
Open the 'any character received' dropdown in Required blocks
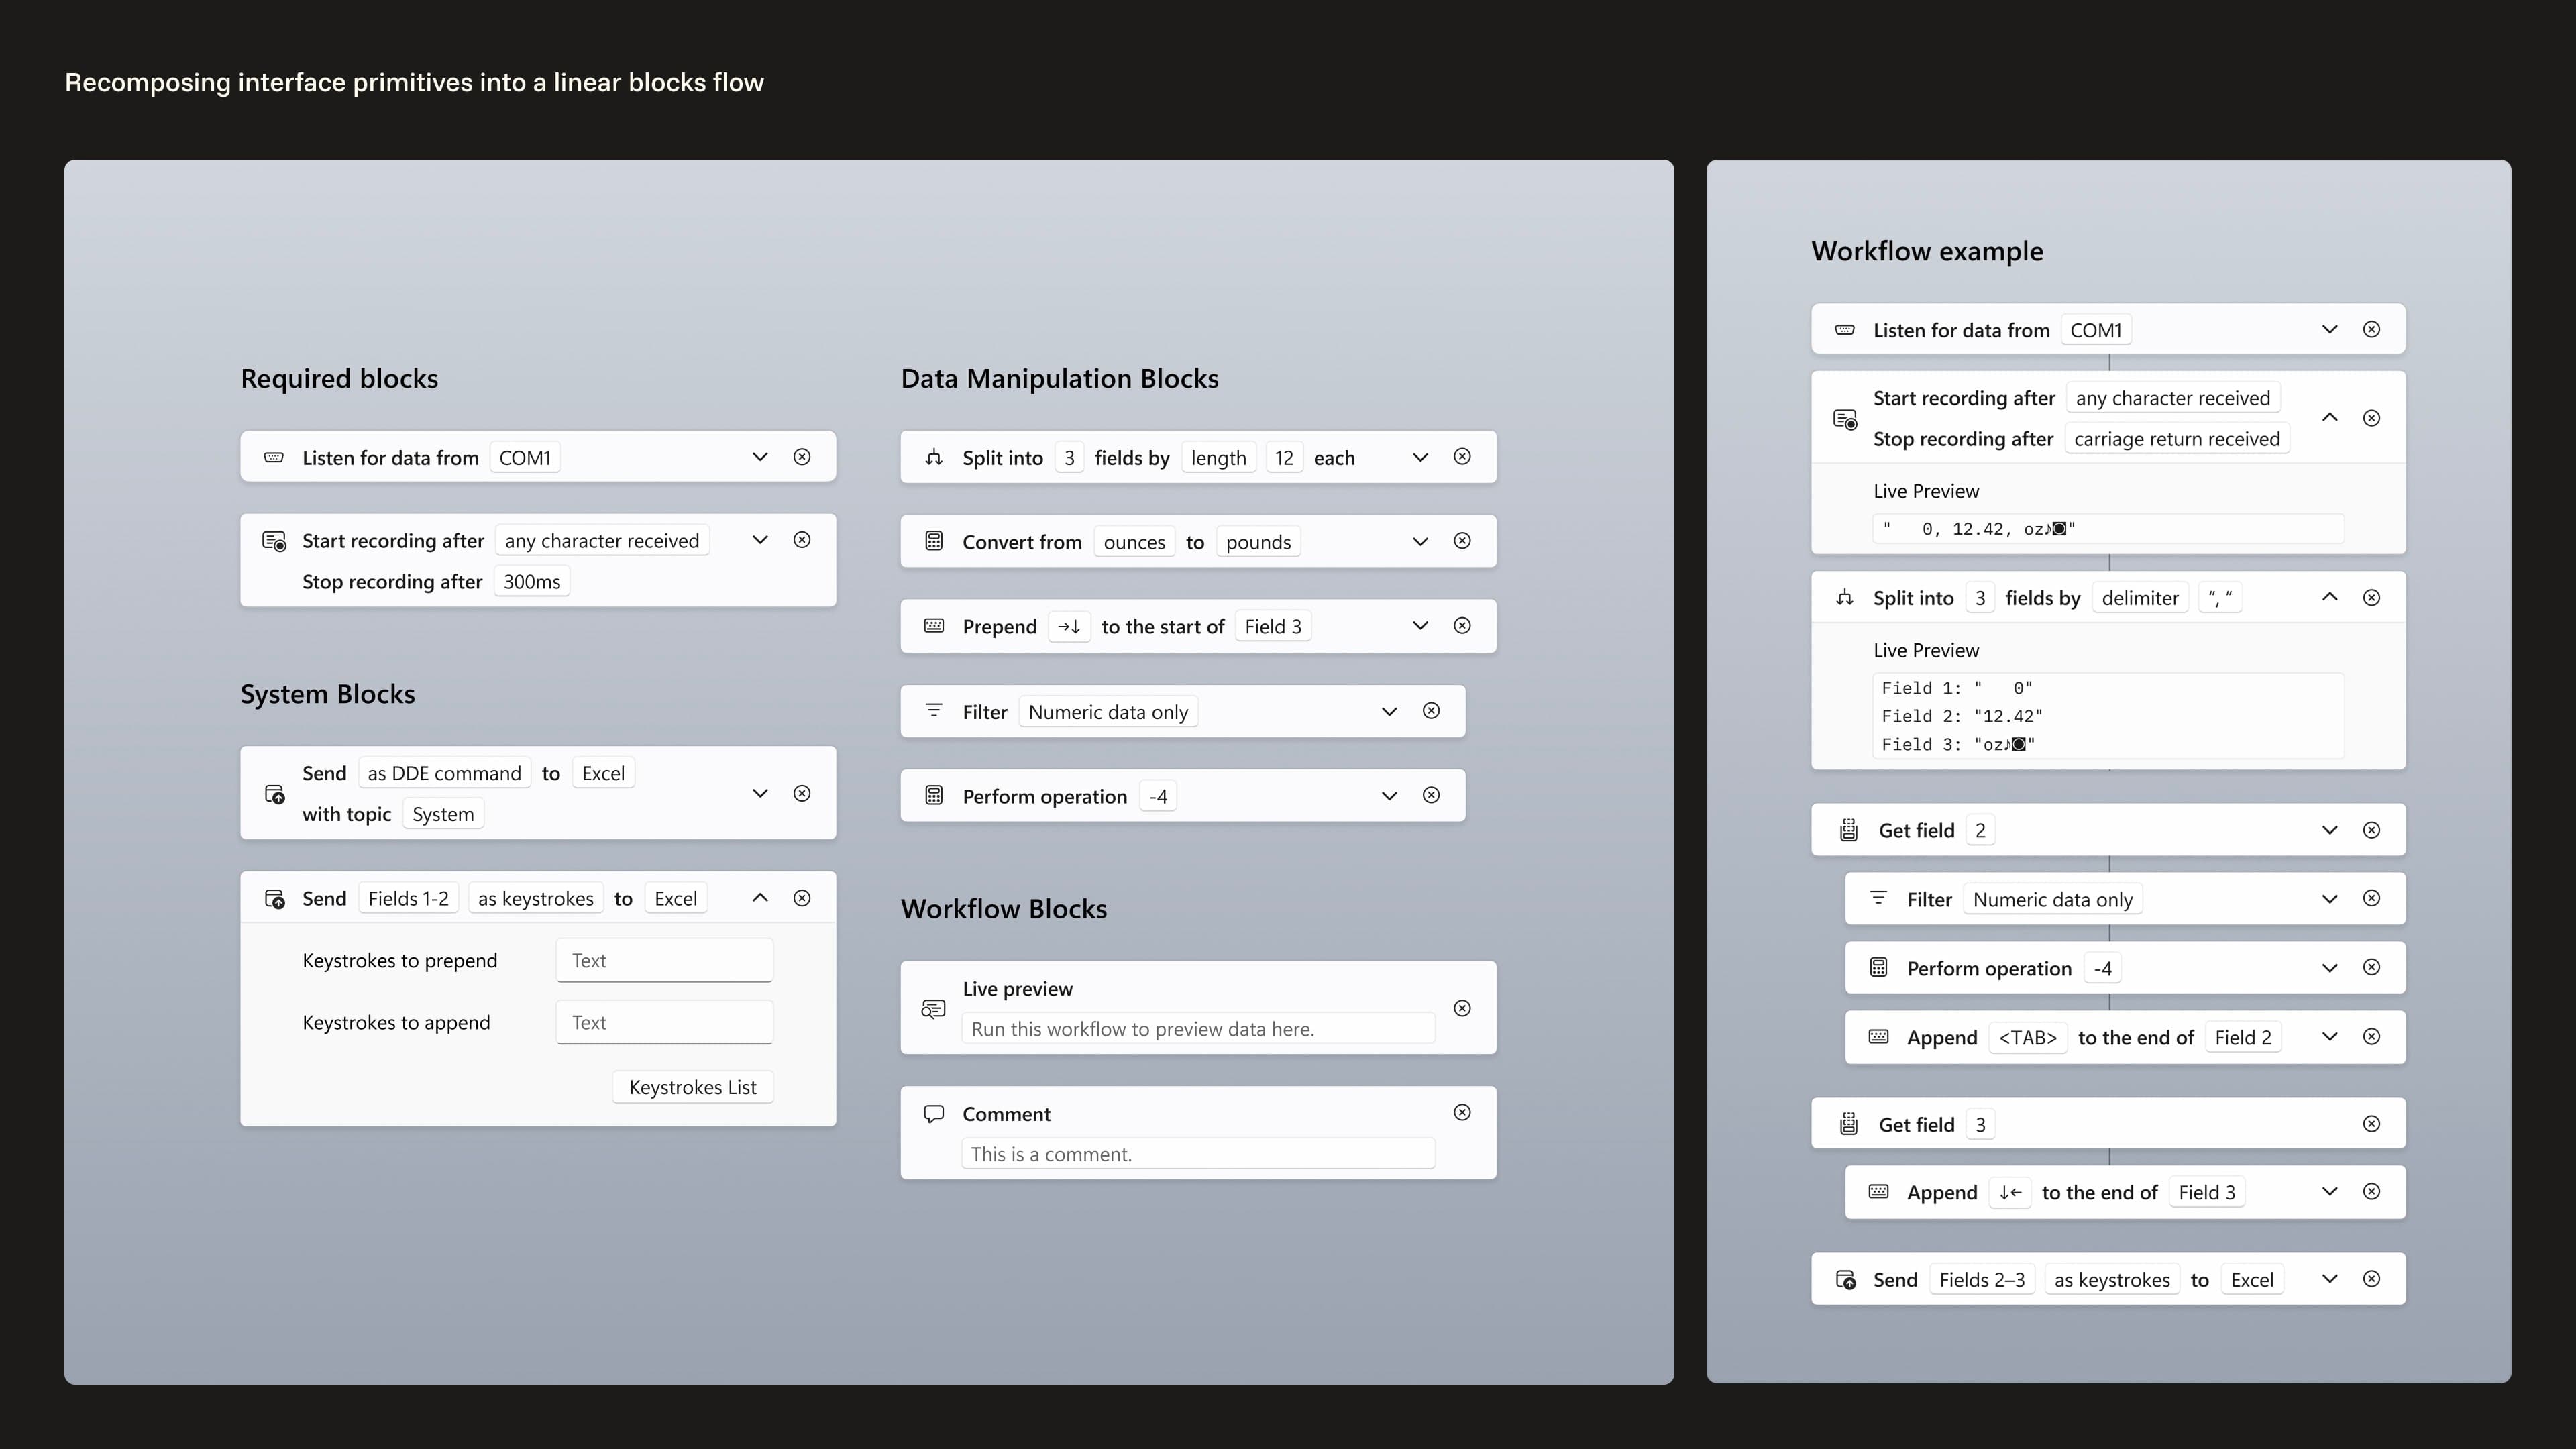pos(602,541)
